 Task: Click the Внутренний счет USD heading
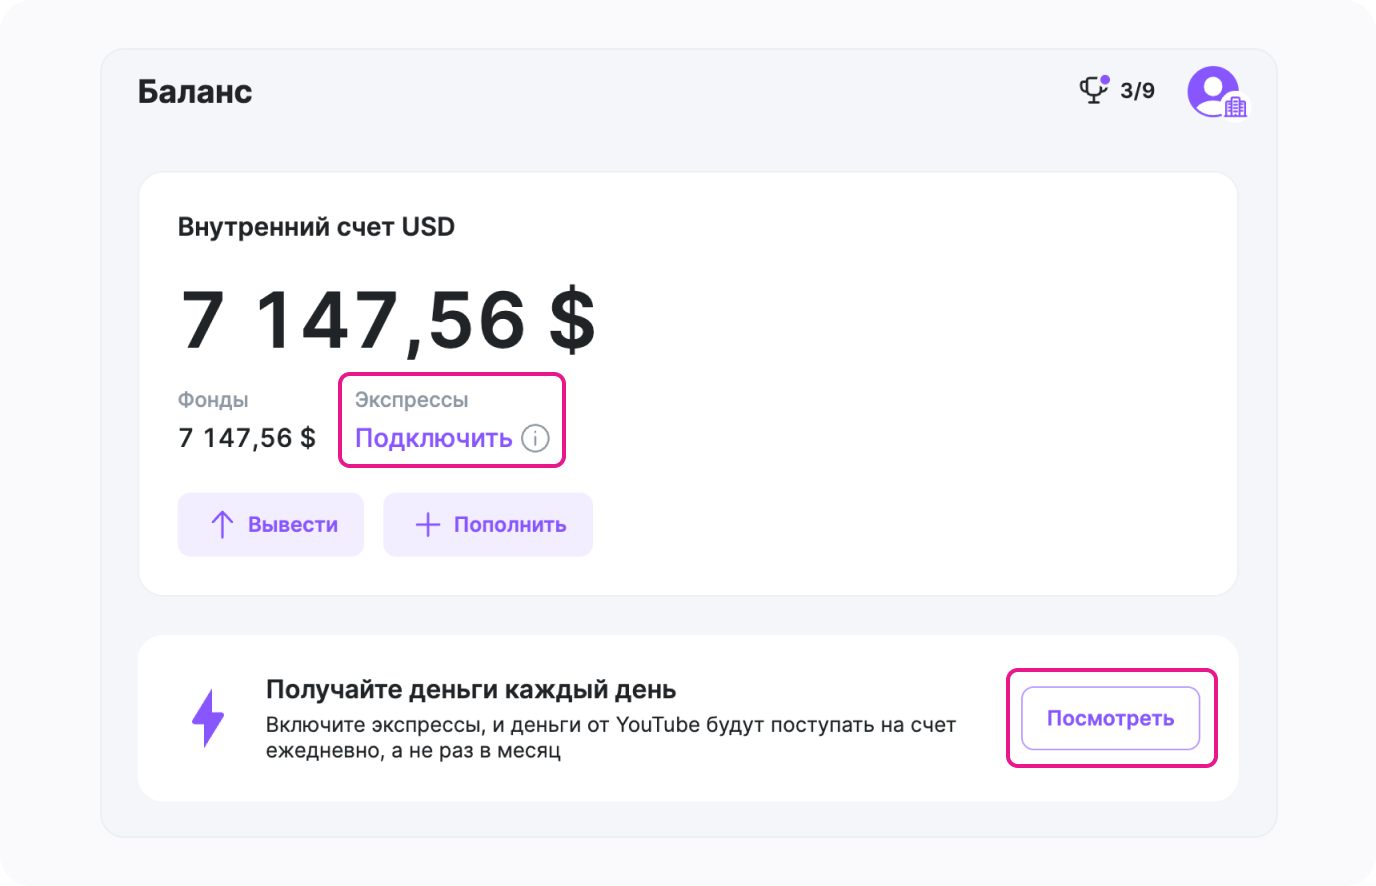click(x=316, y=227)
